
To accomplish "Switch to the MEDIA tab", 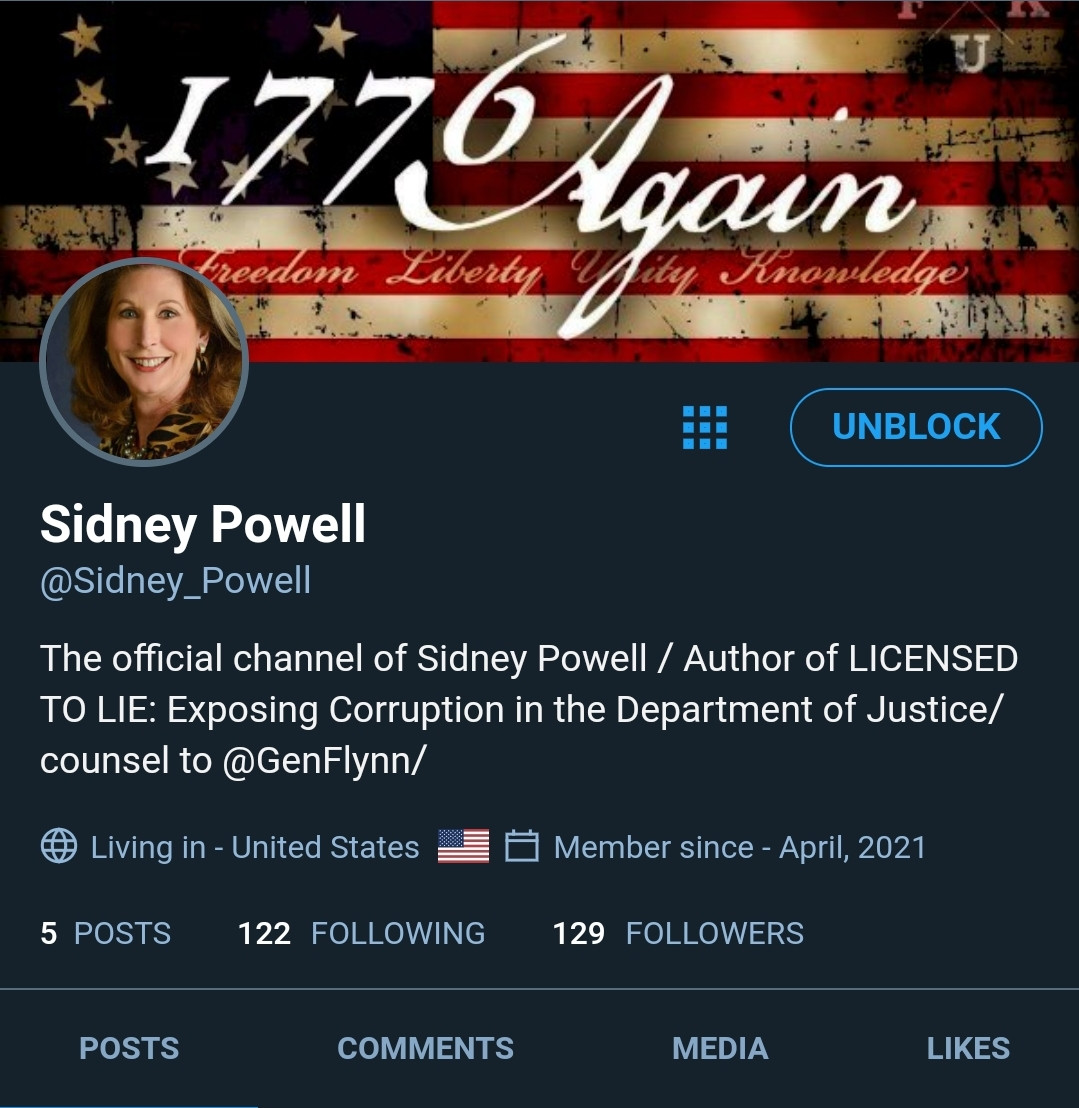I will tap(720, 1048).
